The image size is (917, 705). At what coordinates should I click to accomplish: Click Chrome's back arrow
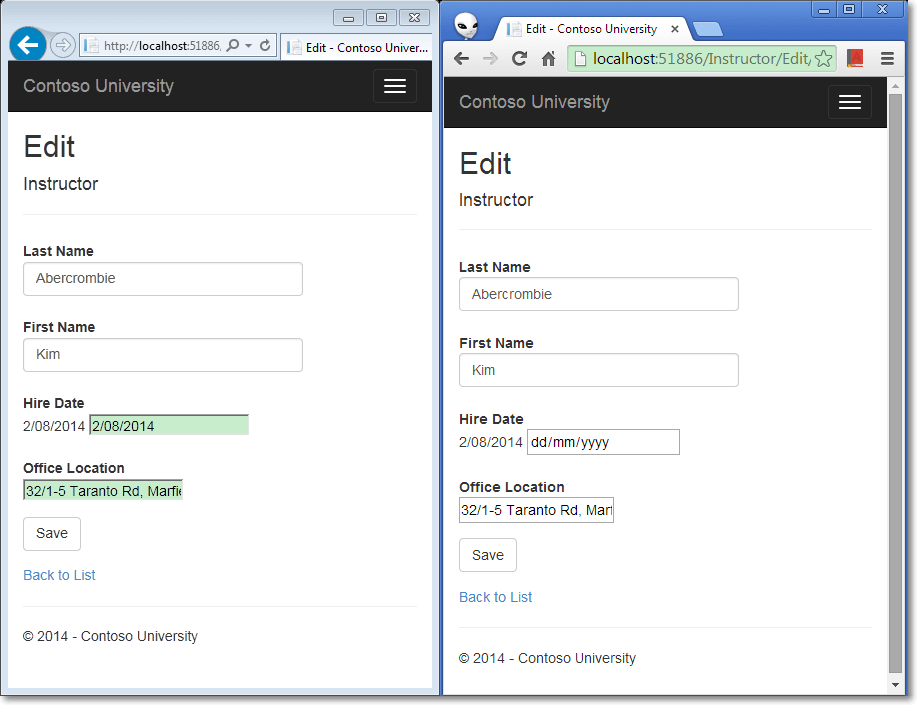click(461, 59)
